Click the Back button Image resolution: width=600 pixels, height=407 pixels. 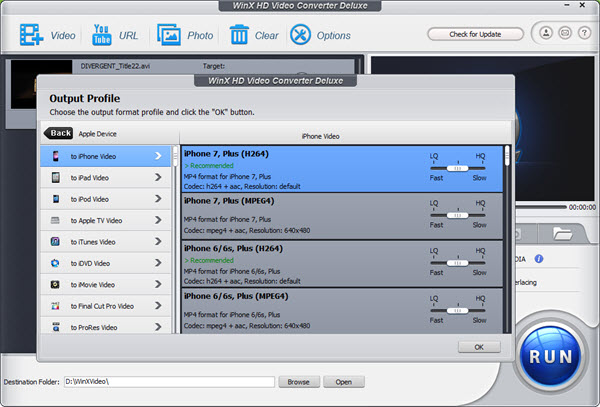click(58, 133)
